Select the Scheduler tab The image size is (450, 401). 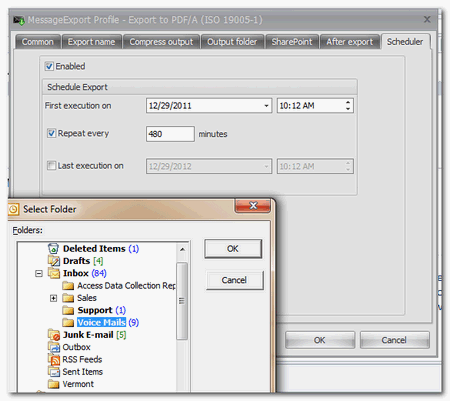405,42
